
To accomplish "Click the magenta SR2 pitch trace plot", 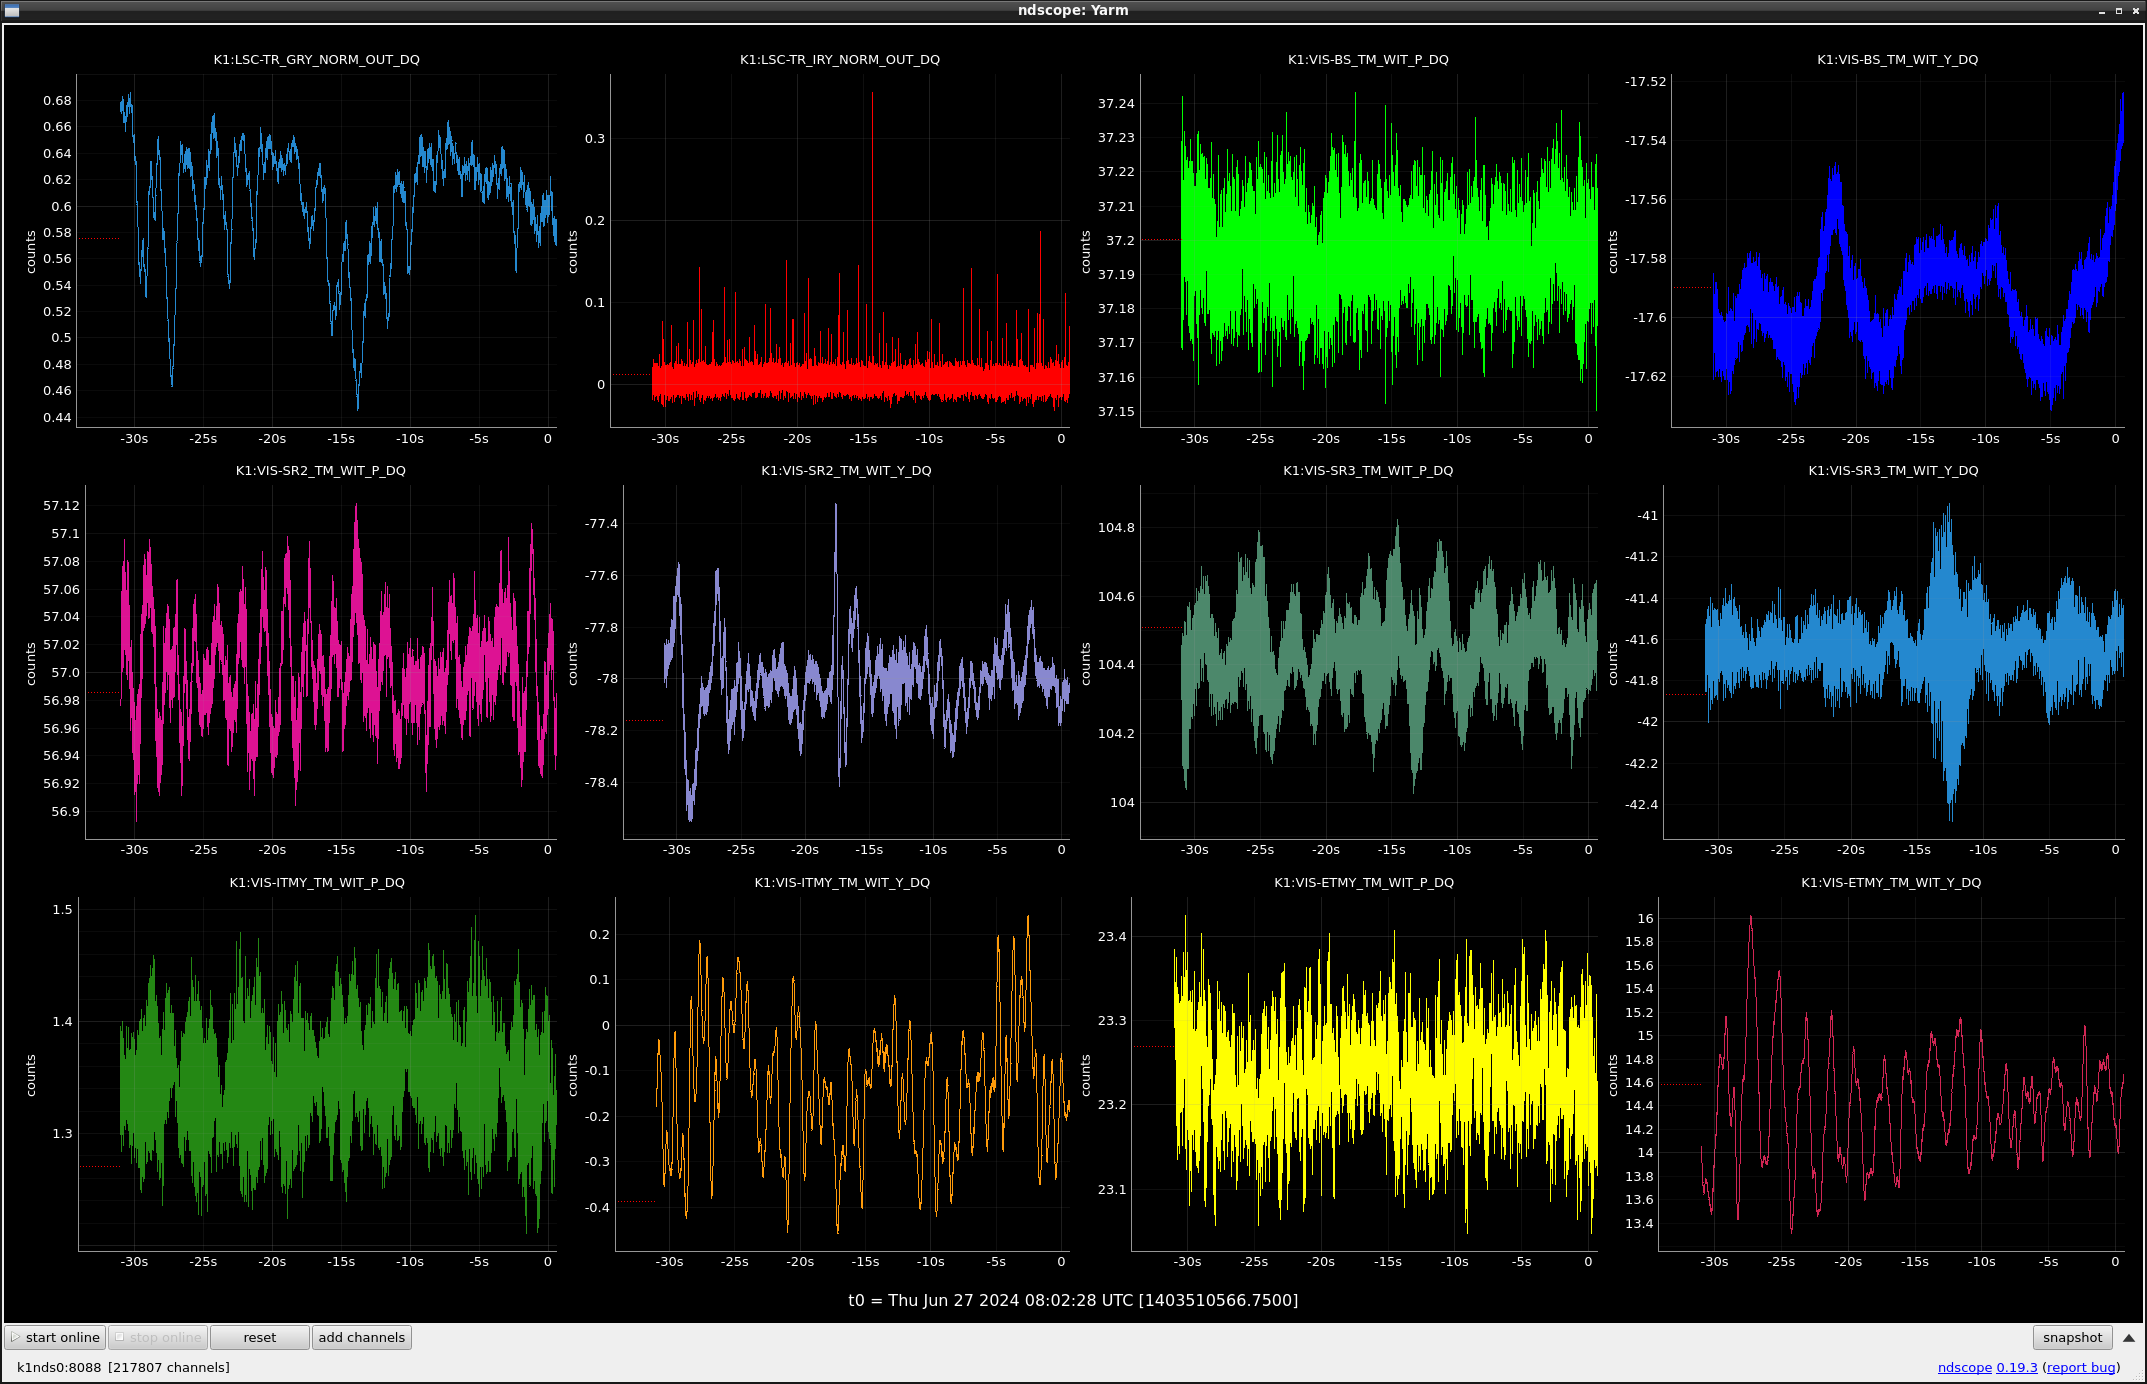I will pos(321,661).
